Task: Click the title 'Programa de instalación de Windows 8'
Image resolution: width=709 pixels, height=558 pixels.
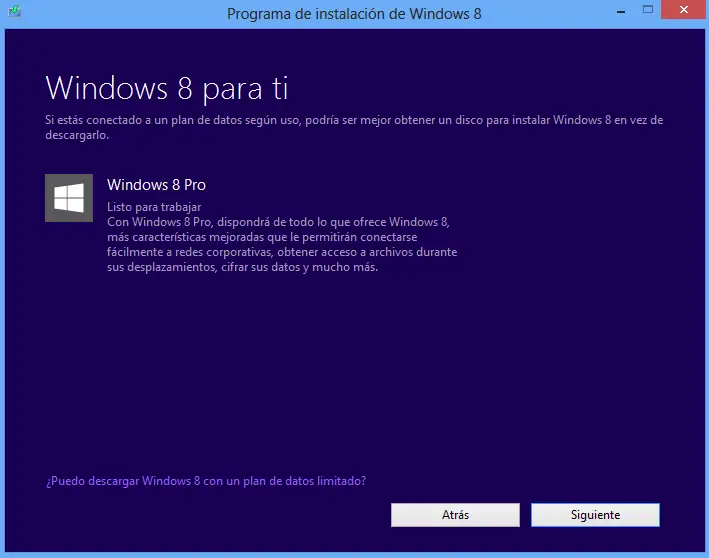Action: (x=354, y=14)
